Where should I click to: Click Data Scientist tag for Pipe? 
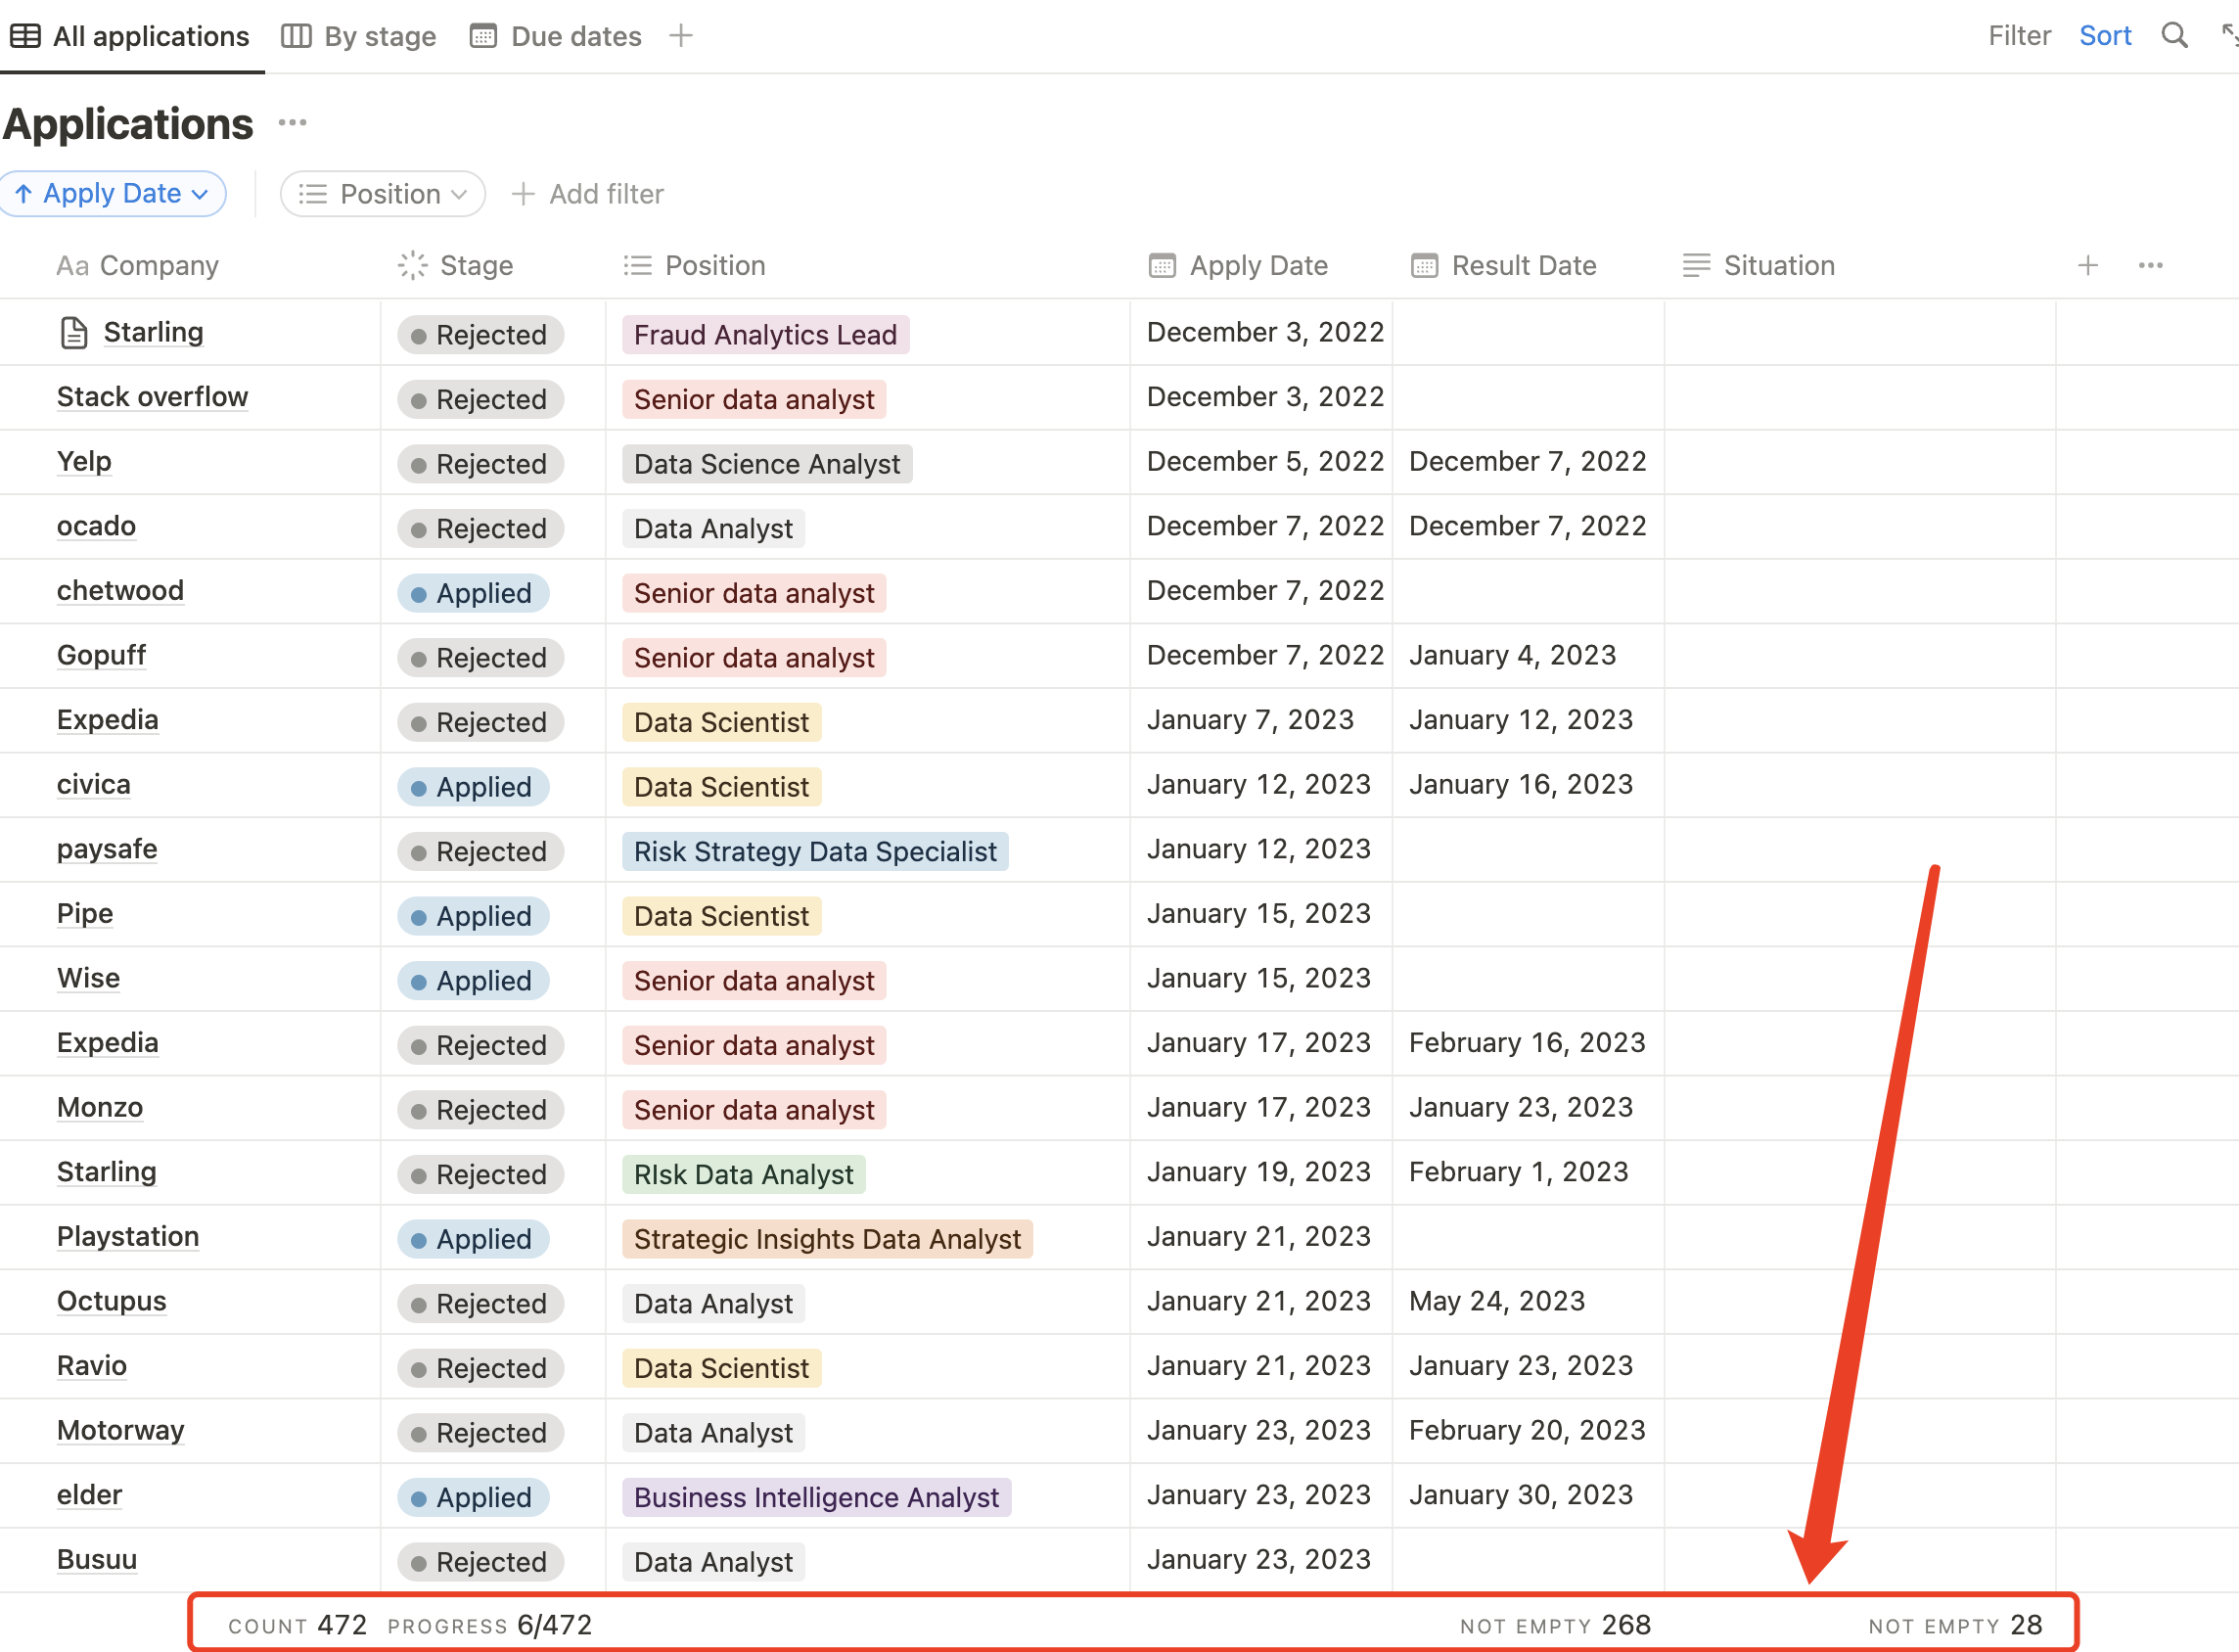coord(721,916)
